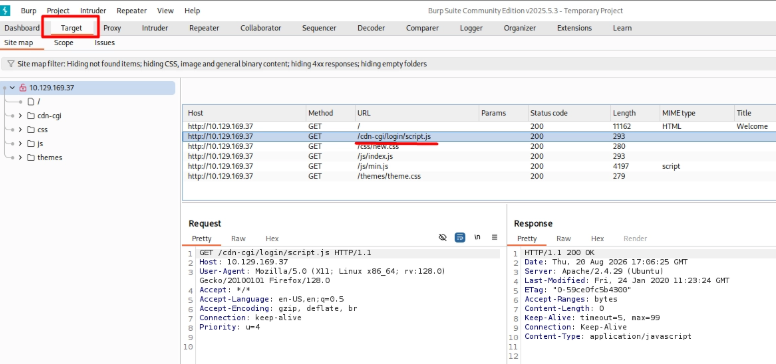Screen dimensions: 776x364
Task: Select the /js/min.js table row
Action: tap(479, 166)
